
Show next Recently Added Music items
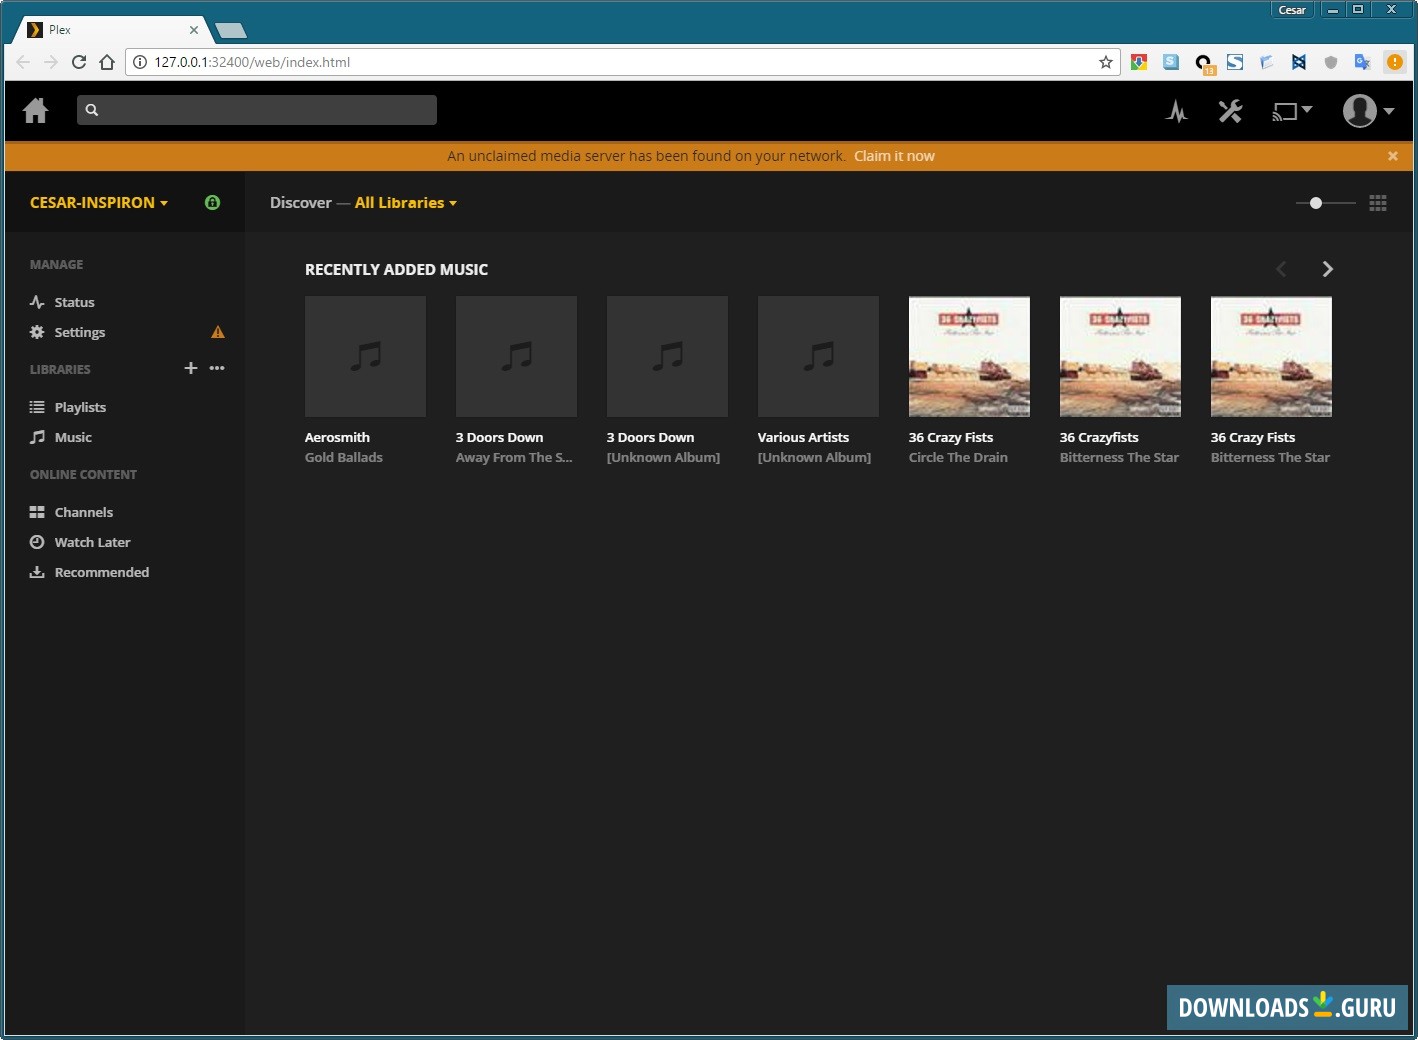coord(1327,269)
